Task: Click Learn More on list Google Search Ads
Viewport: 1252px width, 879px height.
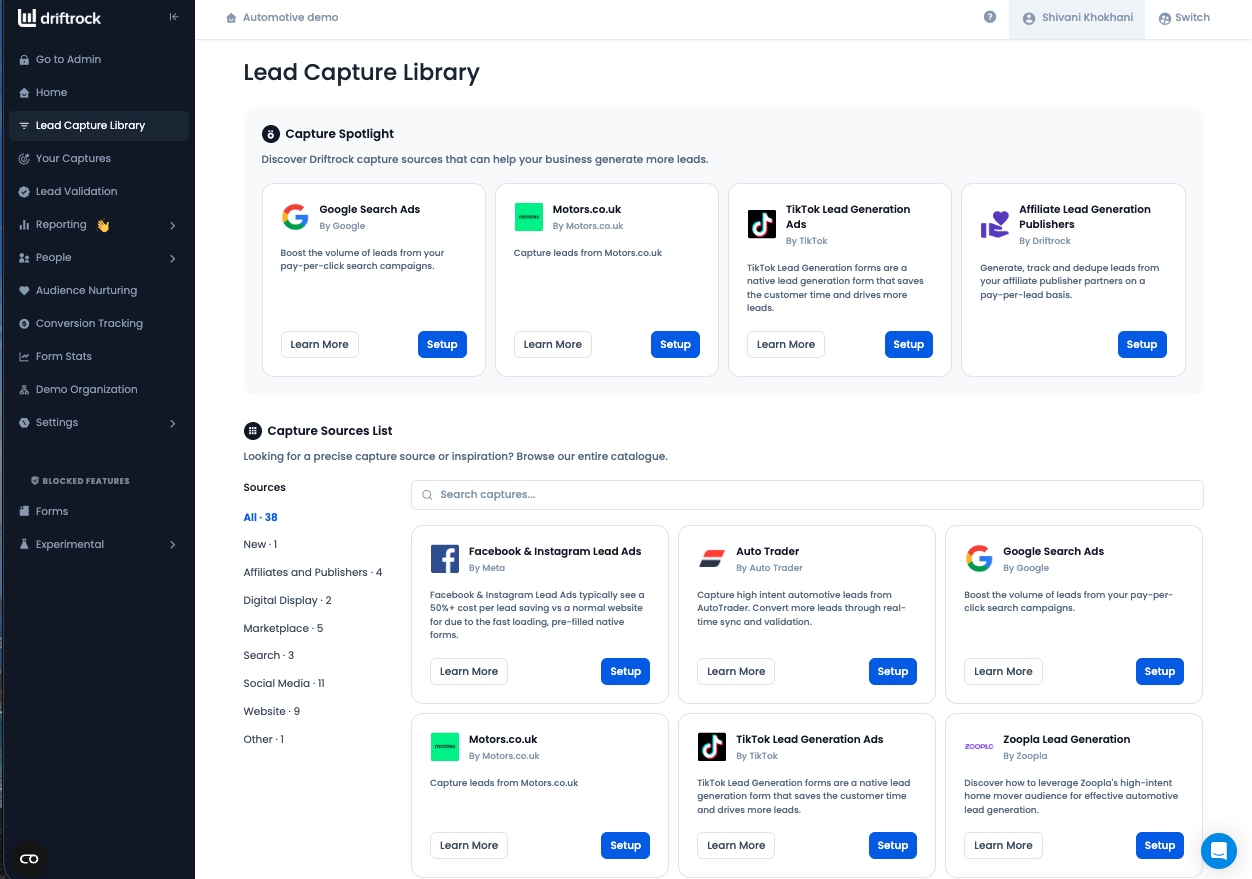Action: (x=1003, y=672)
